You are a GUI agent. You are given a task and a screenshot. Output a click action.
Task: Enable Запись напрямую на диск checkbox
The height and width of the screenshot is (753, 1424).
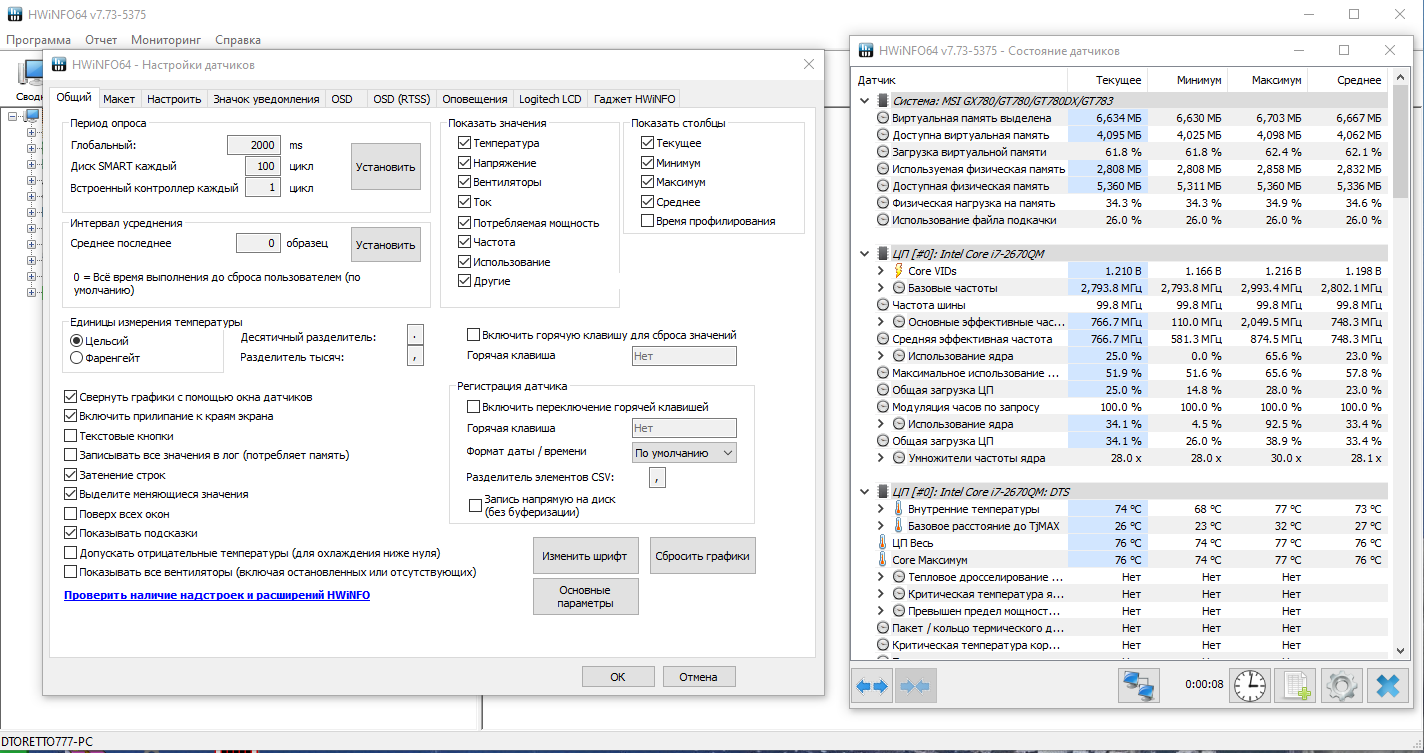pyautogui.click(x=476, y=505)
